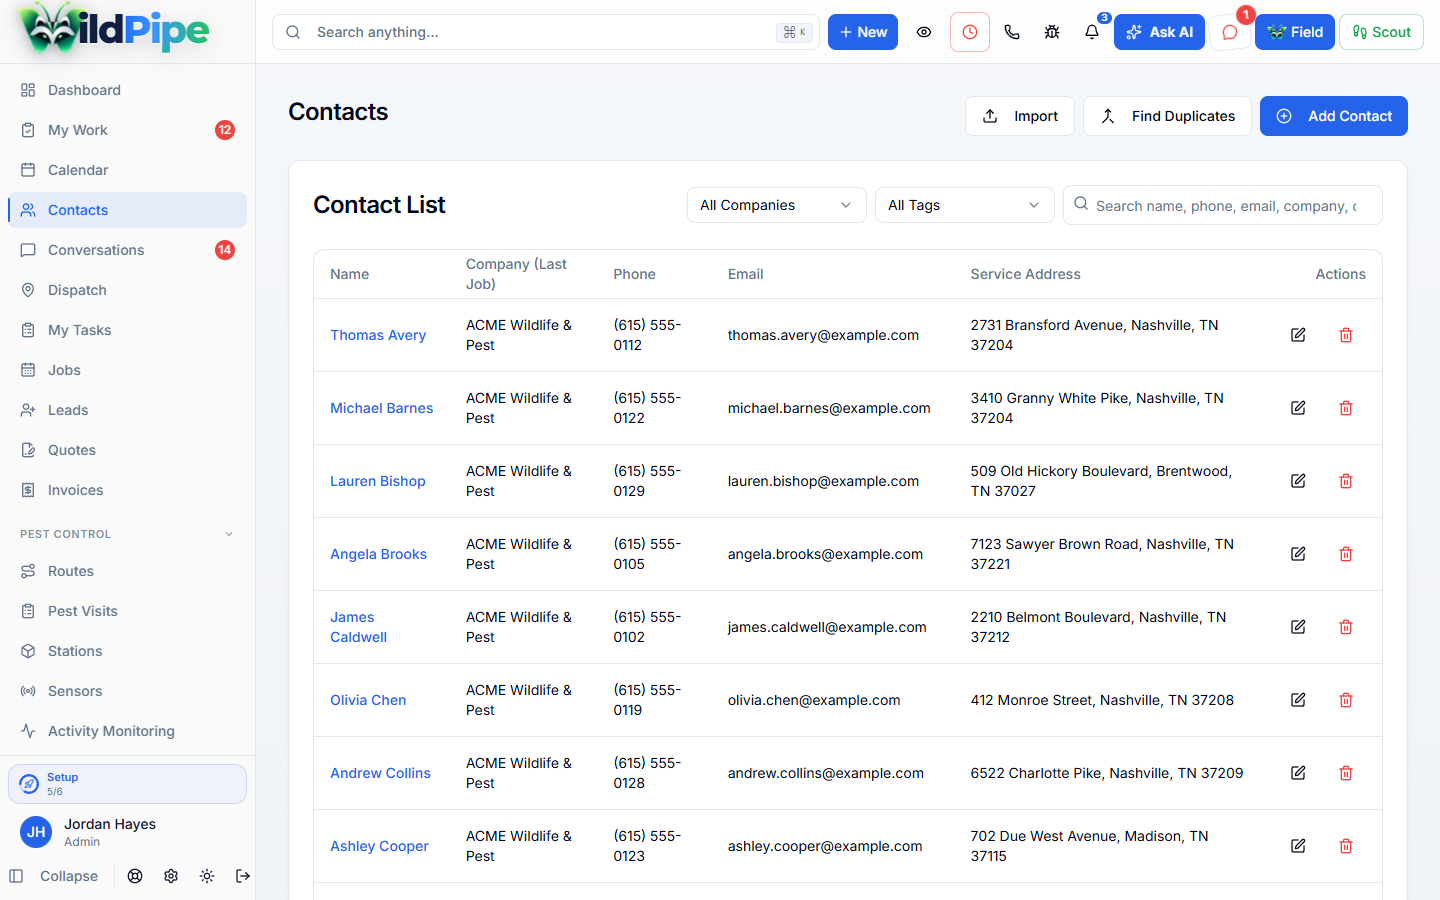Edit Michael Barnes contact
Image resolution: width=1440 pixels, height=900 pixels.
[x=1298, y=408]
